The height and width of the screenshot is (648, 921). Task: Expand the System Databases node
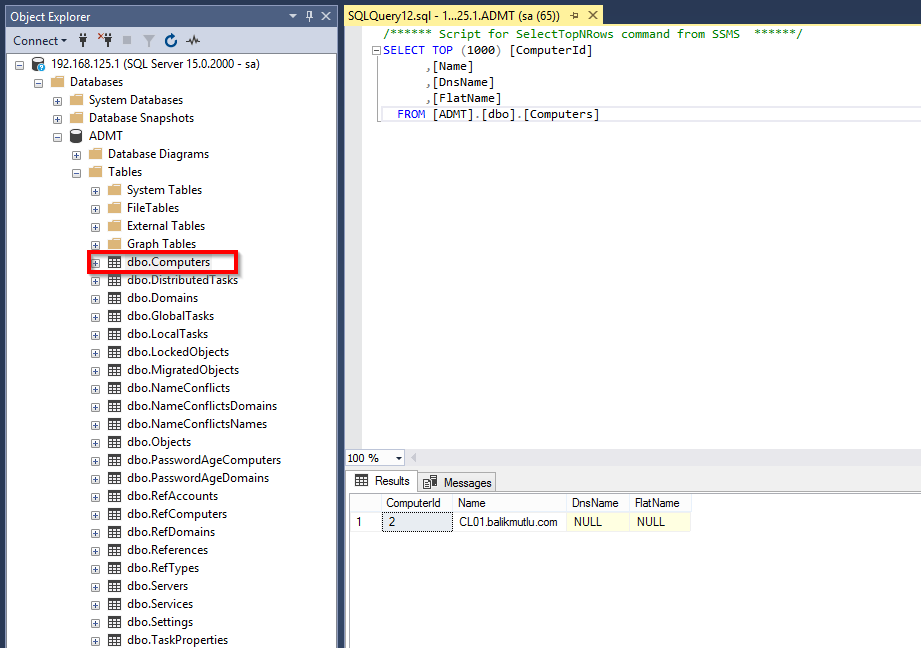click(58, 101)
